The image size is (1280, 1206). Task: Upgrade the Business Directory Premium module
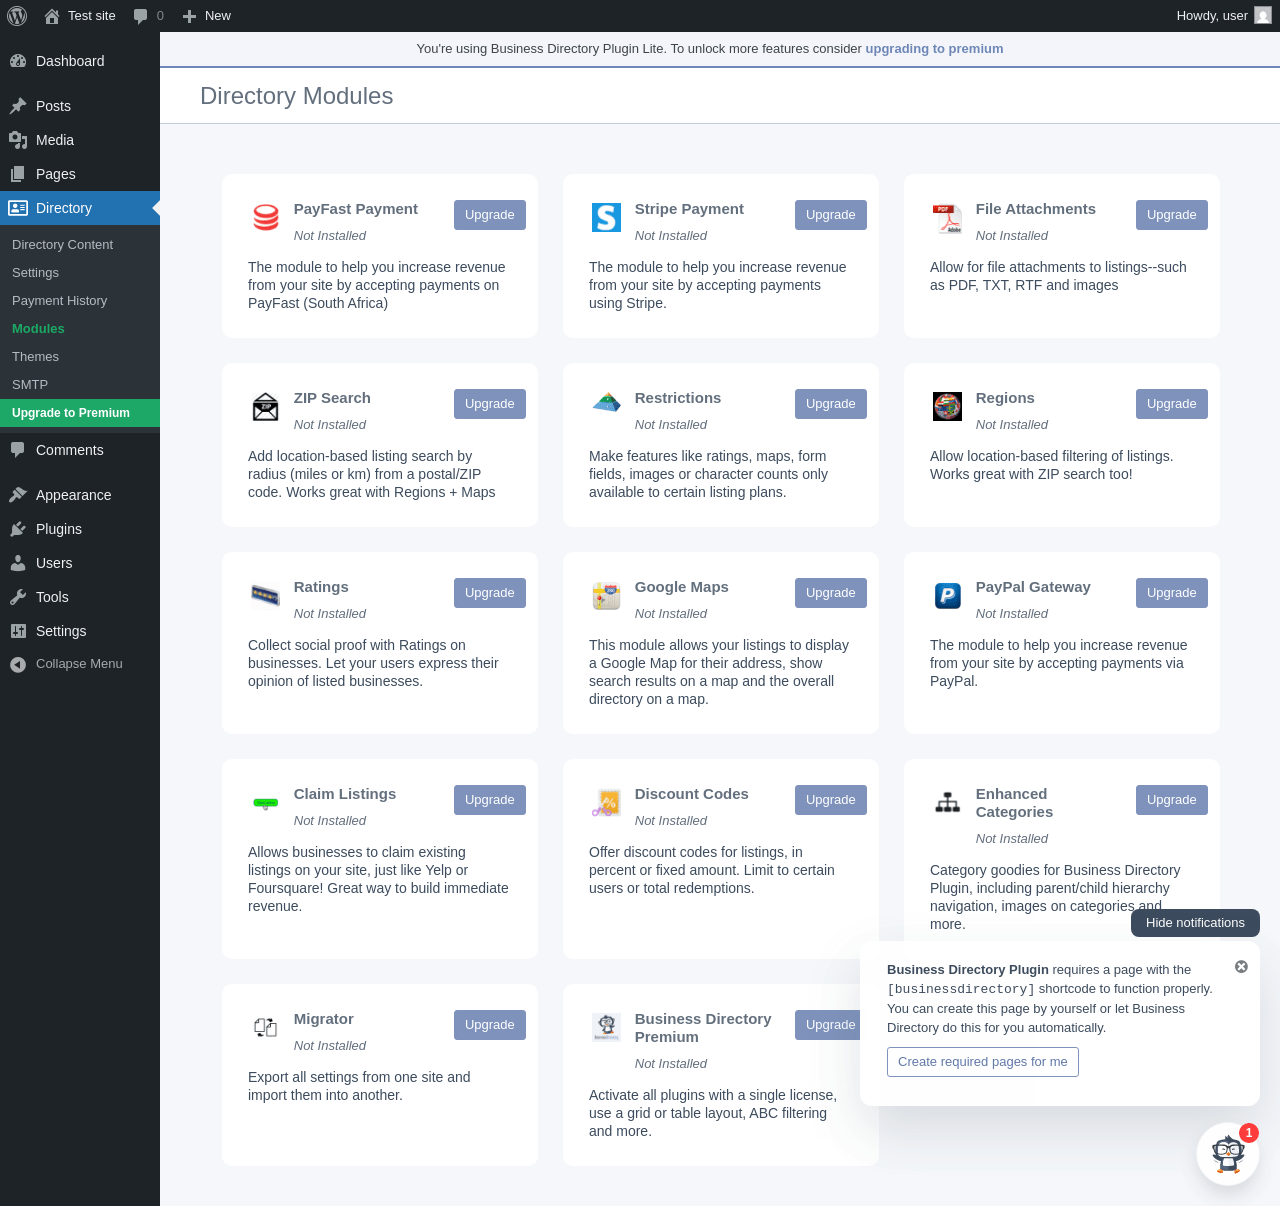828,1025
